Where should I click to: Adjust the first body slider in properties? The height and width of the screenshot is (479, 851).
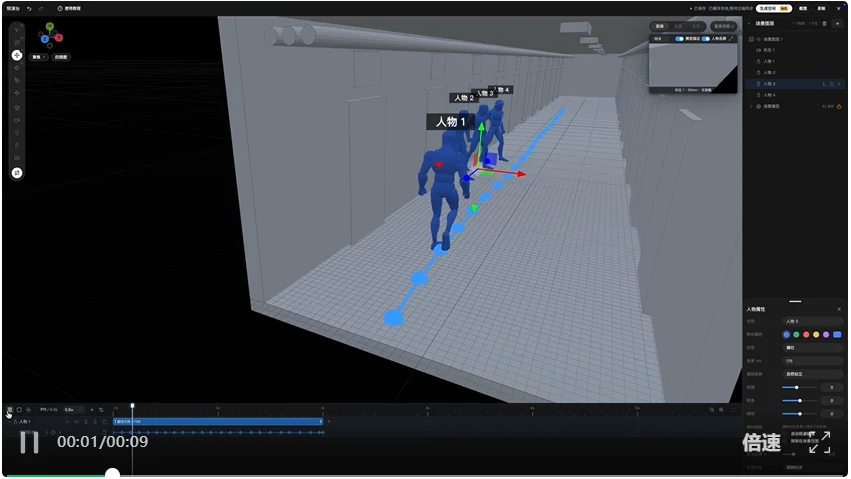click(800, 387)
